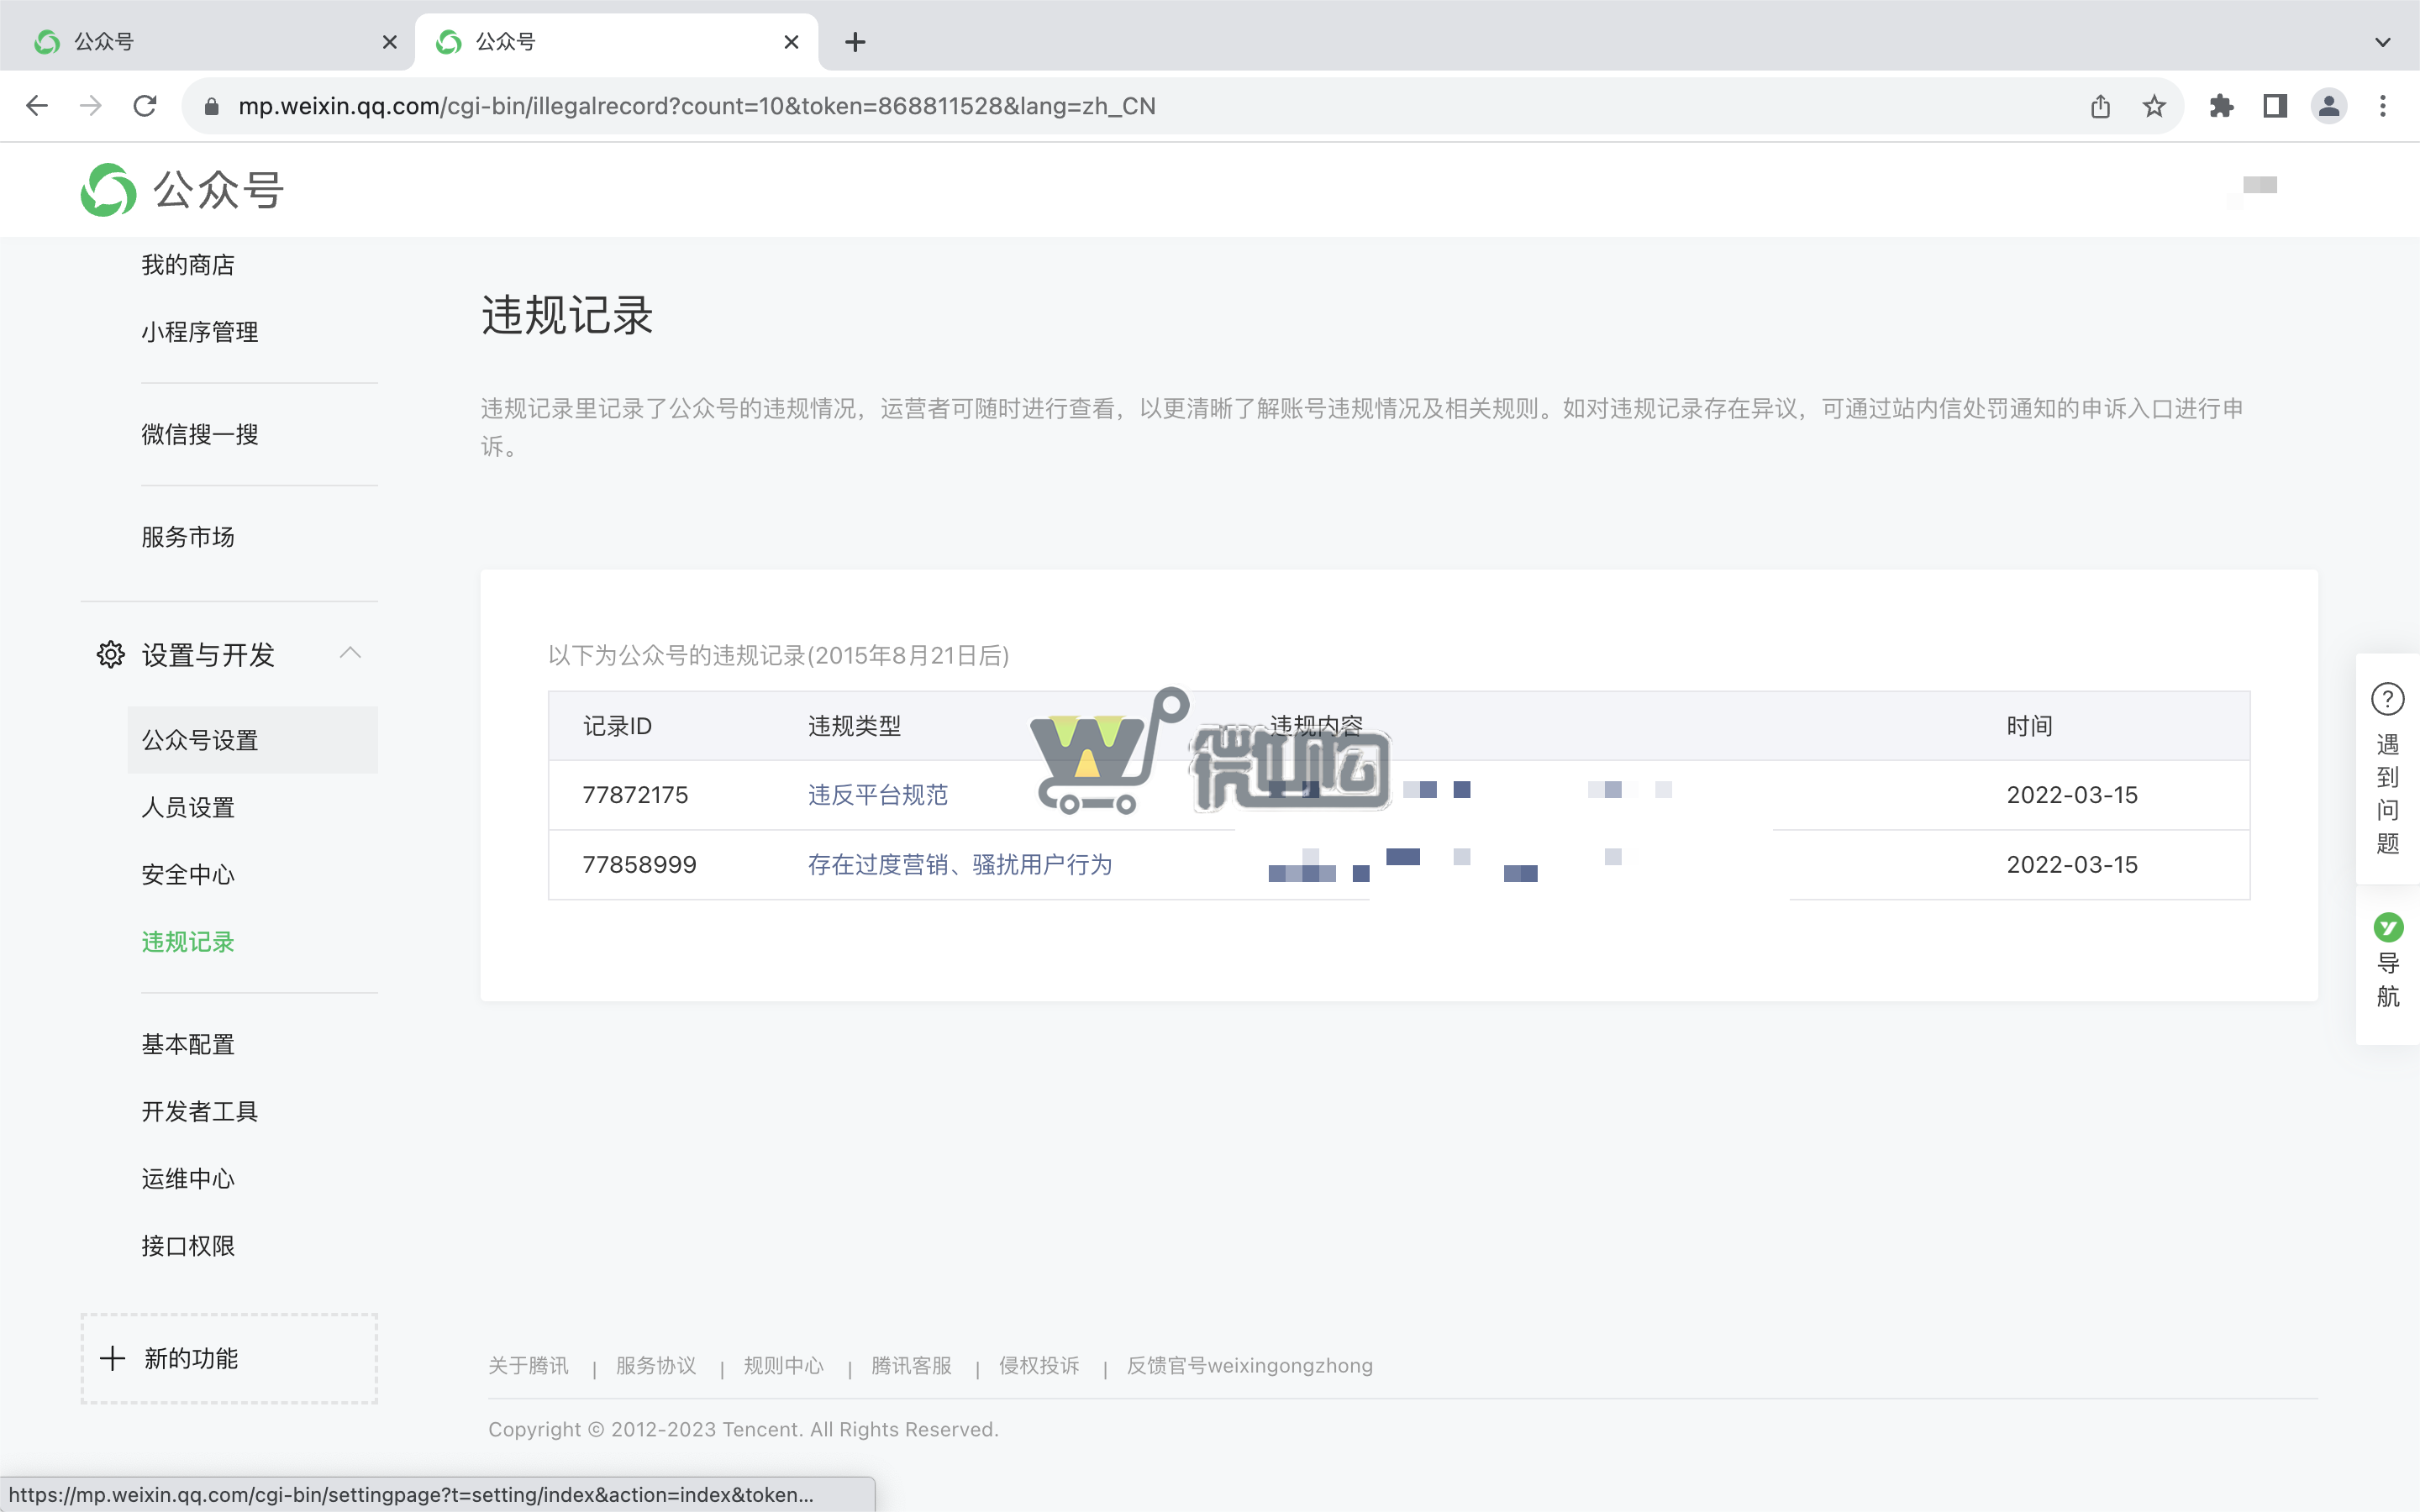The image size is (2420, 1512).
Task: Click the side panel icon in browser toolbar
Action: [2273, 105]
